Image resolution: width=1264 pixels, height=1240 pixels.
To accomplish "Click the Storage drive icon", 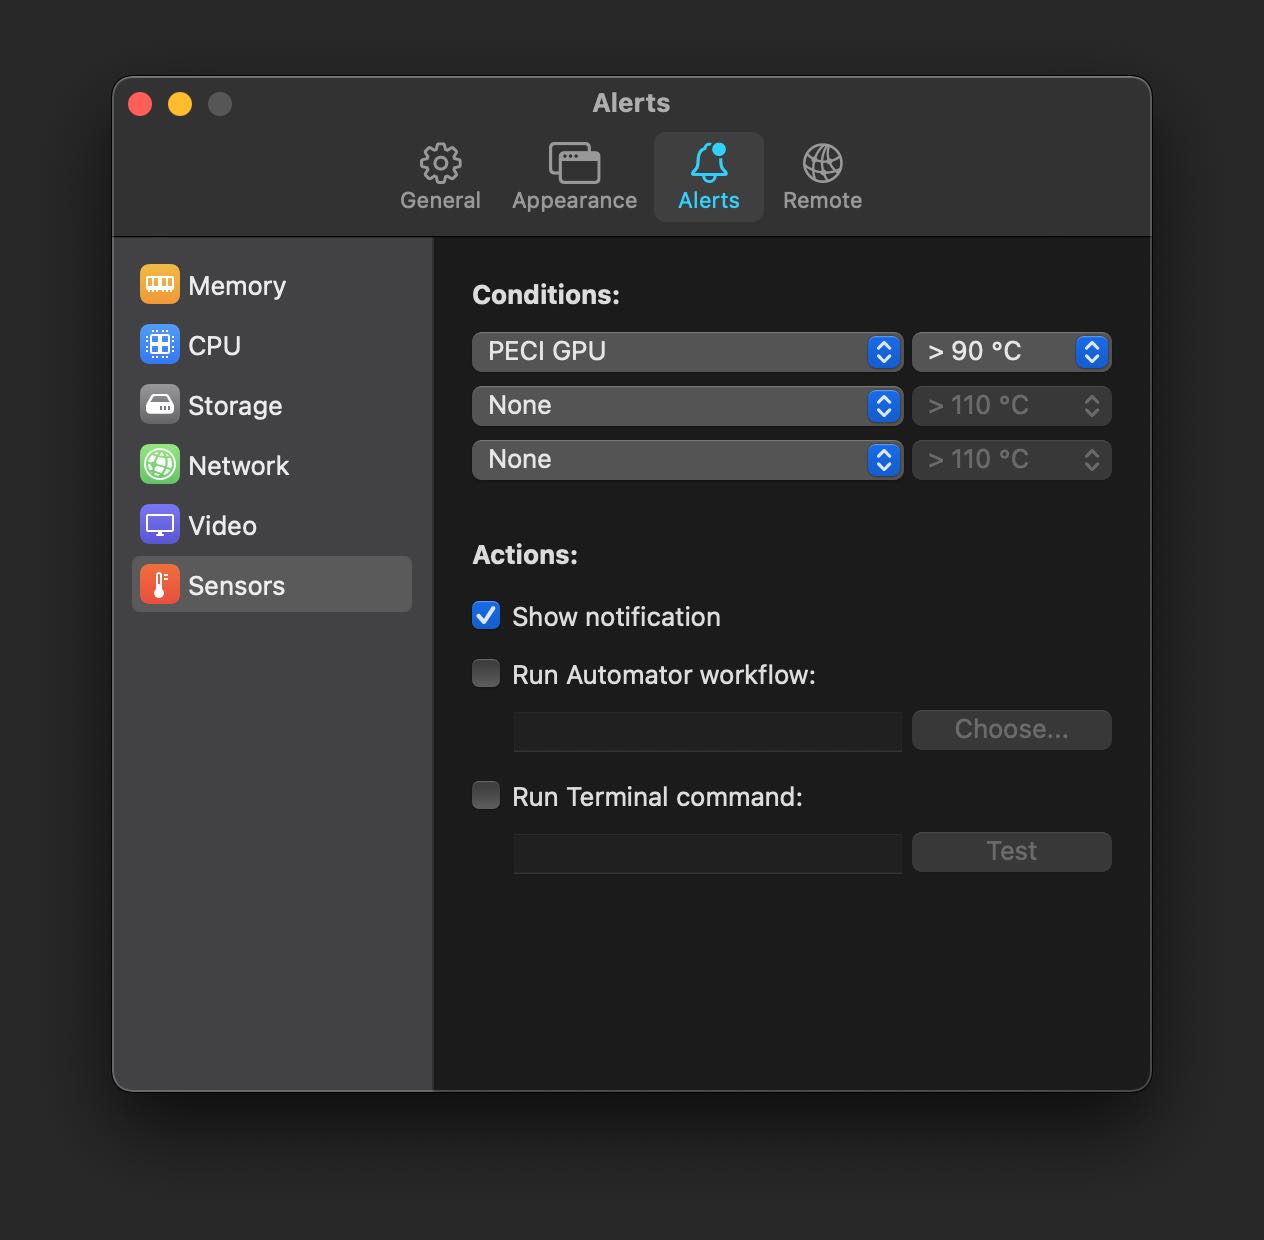I will coord(159,404).
